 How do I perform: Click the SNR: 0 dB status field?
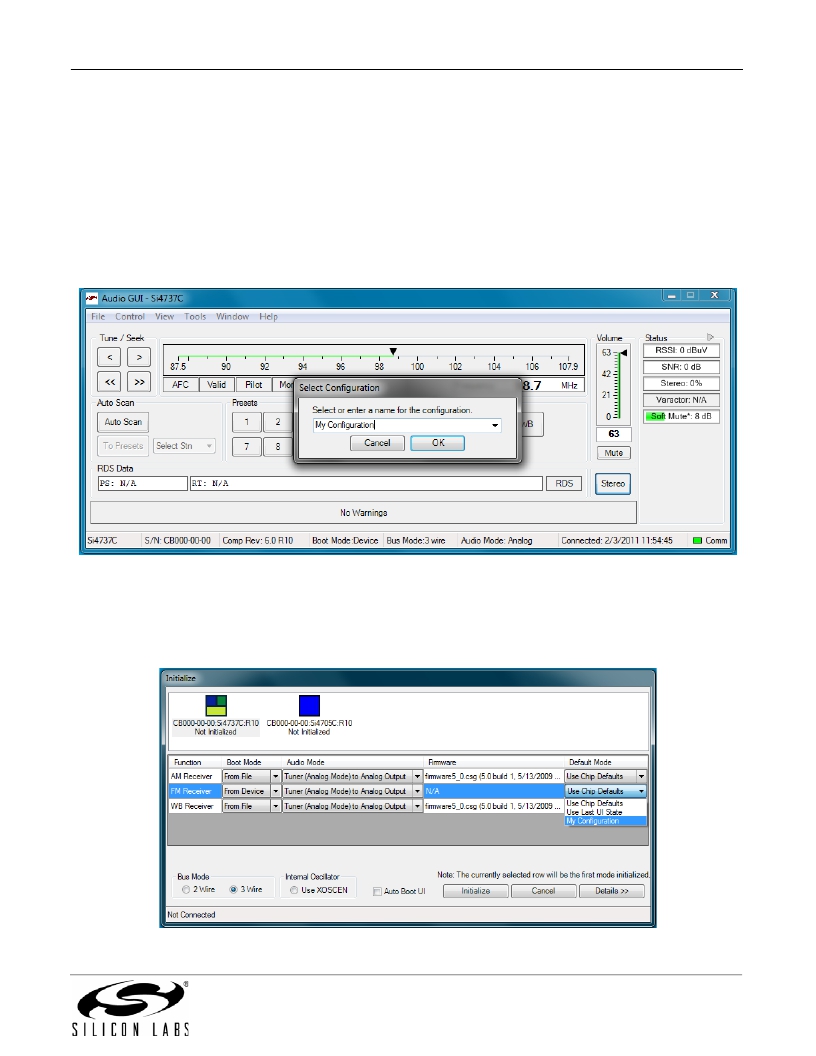coord(681,367)
